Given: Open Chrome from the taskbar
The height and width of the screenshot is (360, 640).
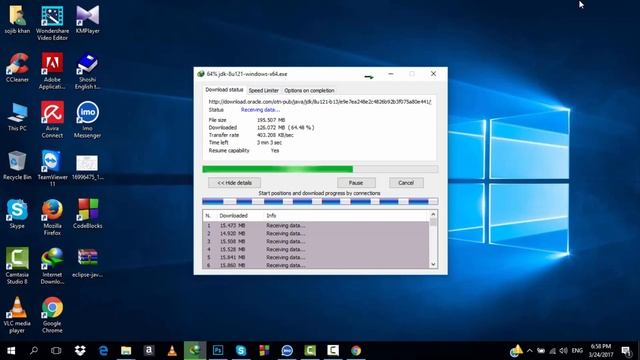Looking at the screenshot, I should point(356,351).
